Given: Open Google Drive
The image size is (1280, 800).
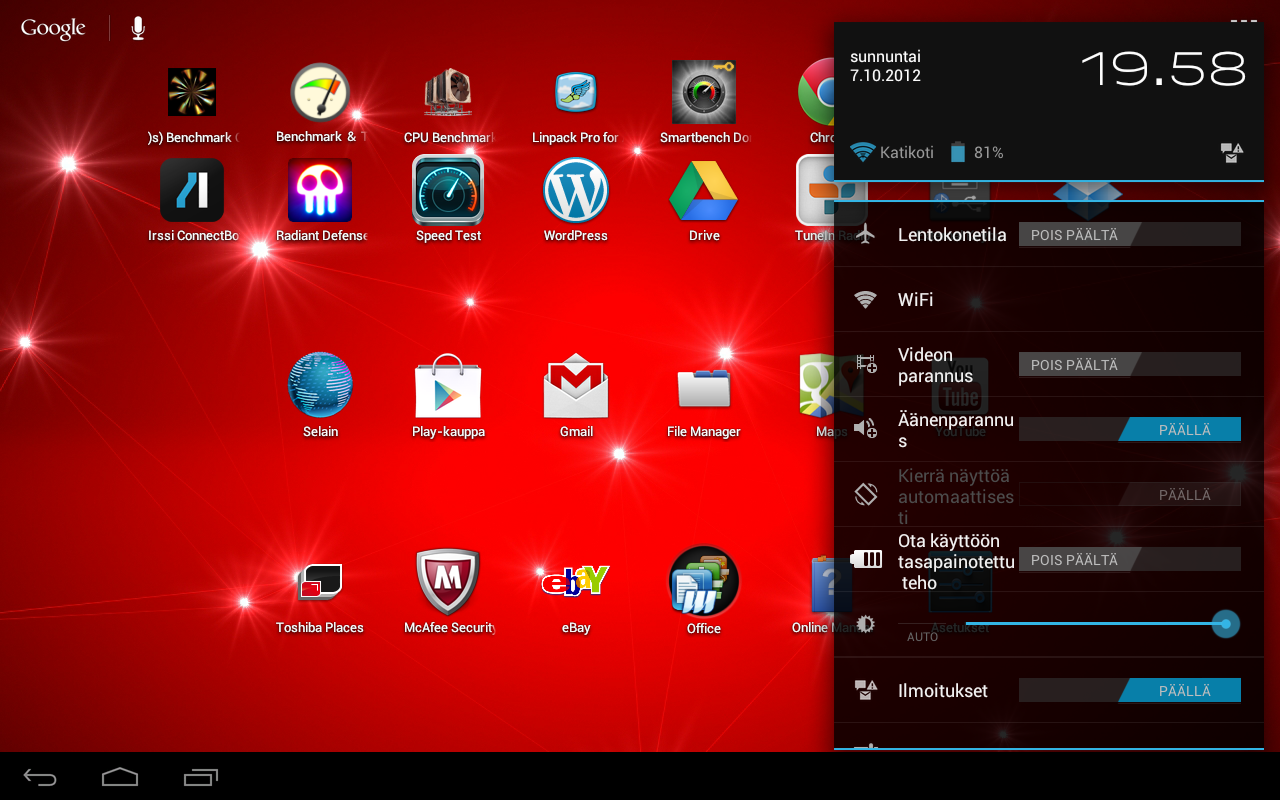Looking at the screenshot, I should (704, 201).
